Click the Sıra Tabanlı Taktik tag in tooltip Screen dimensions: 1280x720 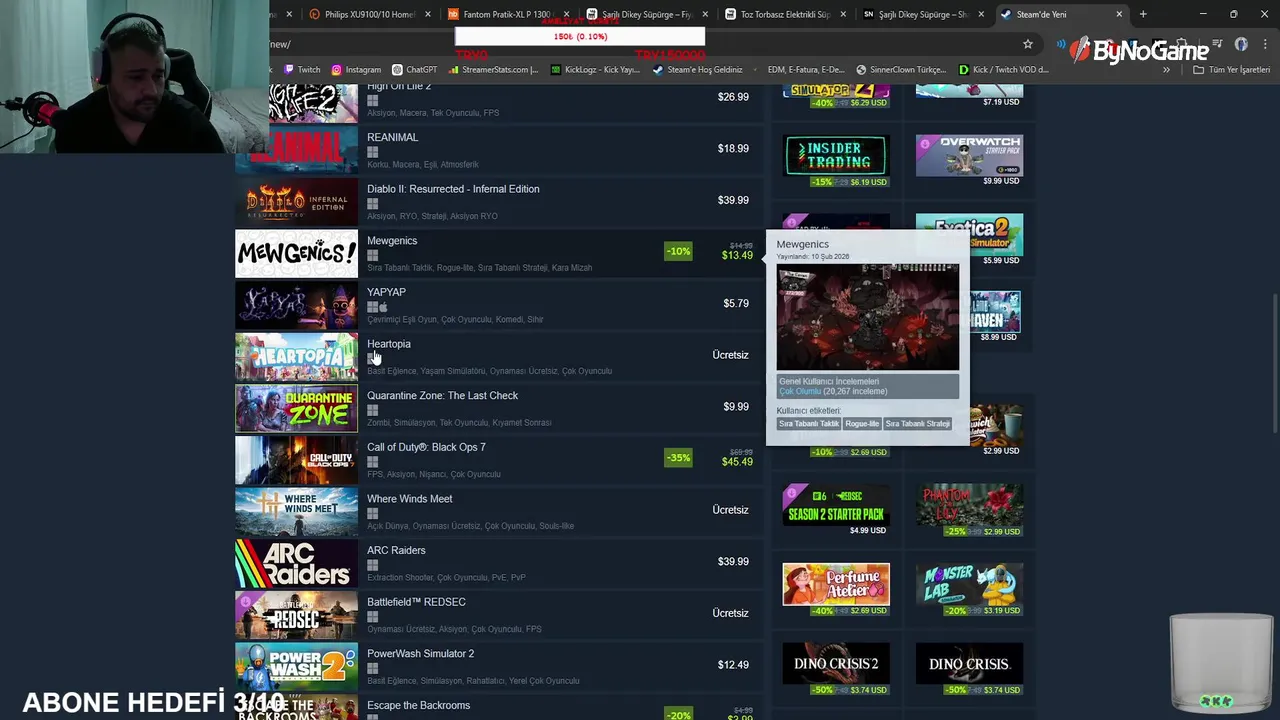809,424
